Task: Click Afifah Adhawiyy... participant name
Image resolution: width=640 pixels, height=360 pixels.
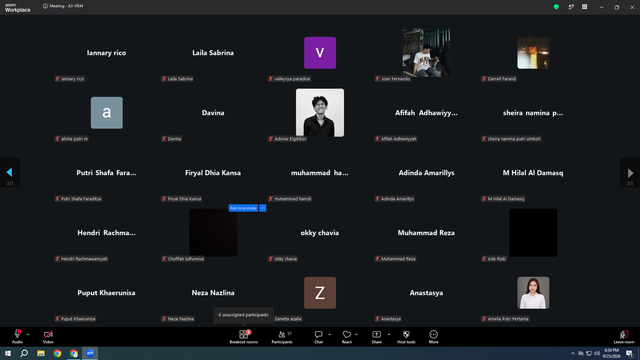Action: 426,113
